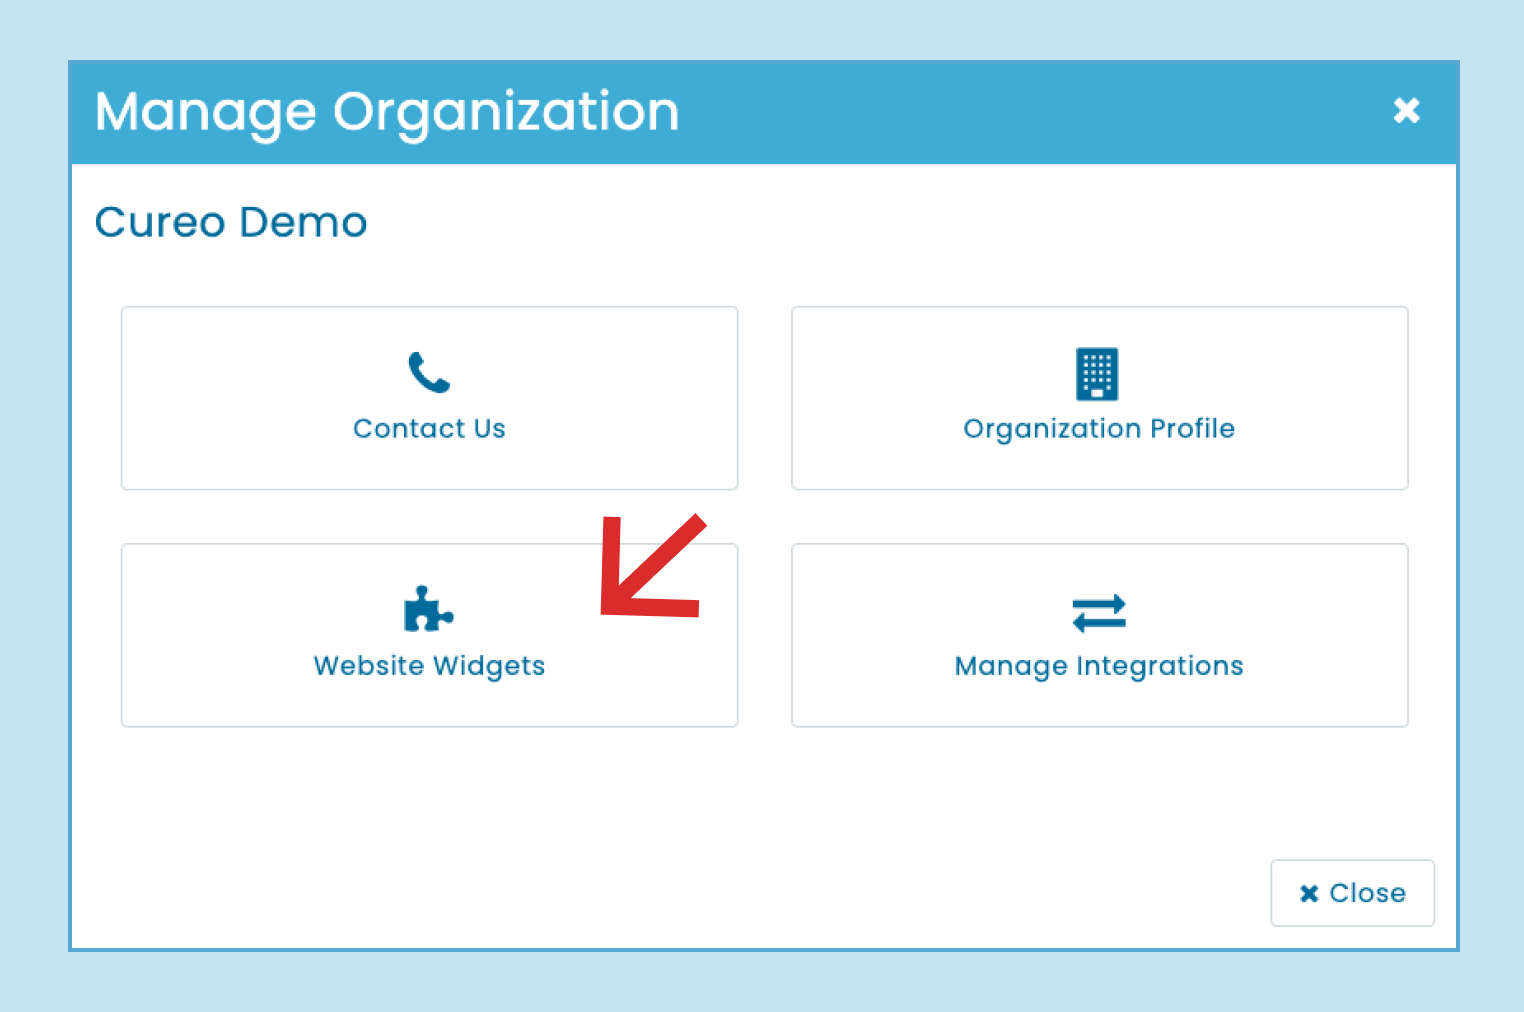
Task: Click the dialog title bar area
Action: [x=762, y=111]
